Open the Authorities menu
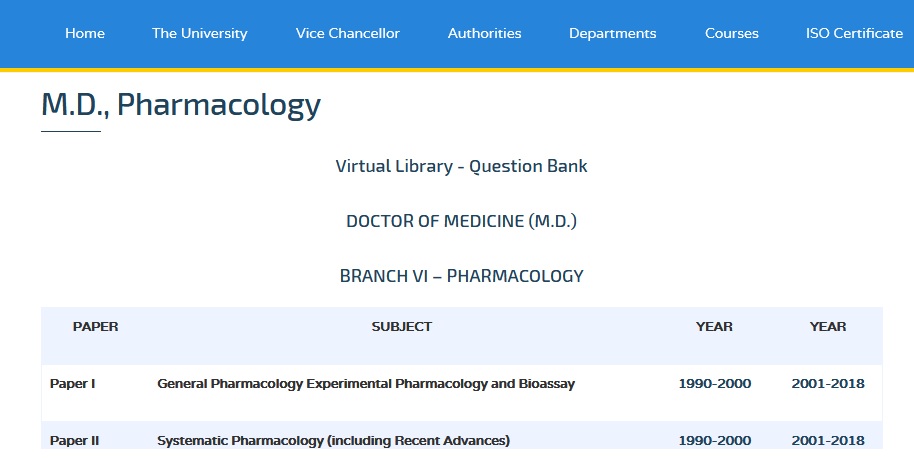914x472 pixels. click(x=484, y=33)
